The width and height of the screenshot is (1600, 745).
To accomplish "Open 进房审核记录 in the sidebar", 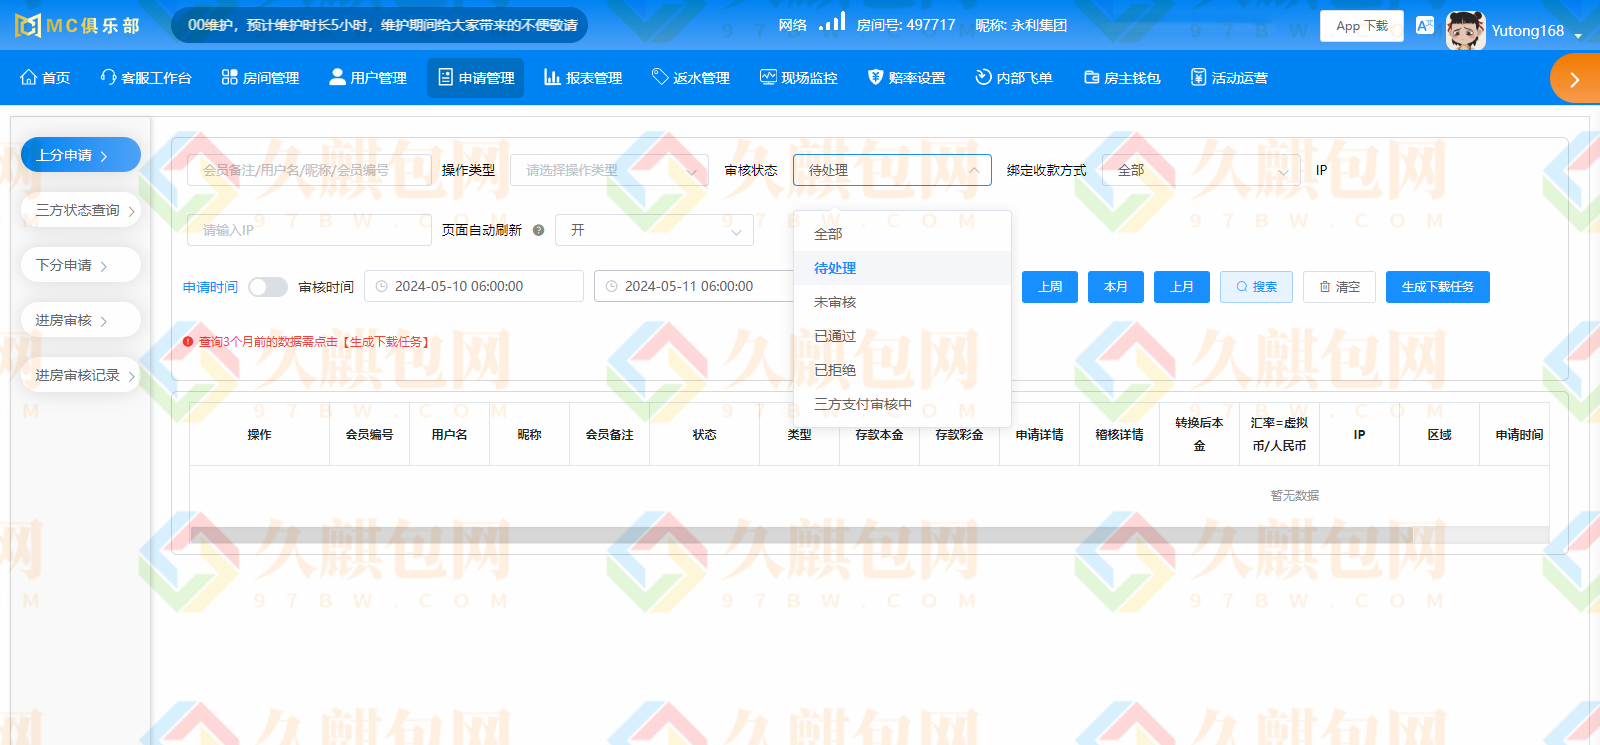I will point(81,375).
